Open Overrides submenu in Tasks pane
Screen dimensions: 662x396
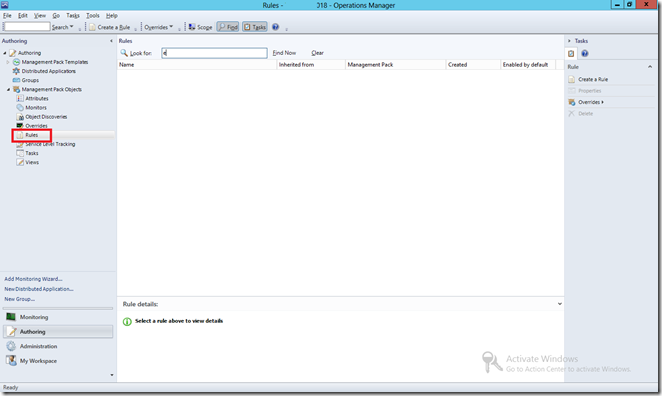click(x=591, y=102)
